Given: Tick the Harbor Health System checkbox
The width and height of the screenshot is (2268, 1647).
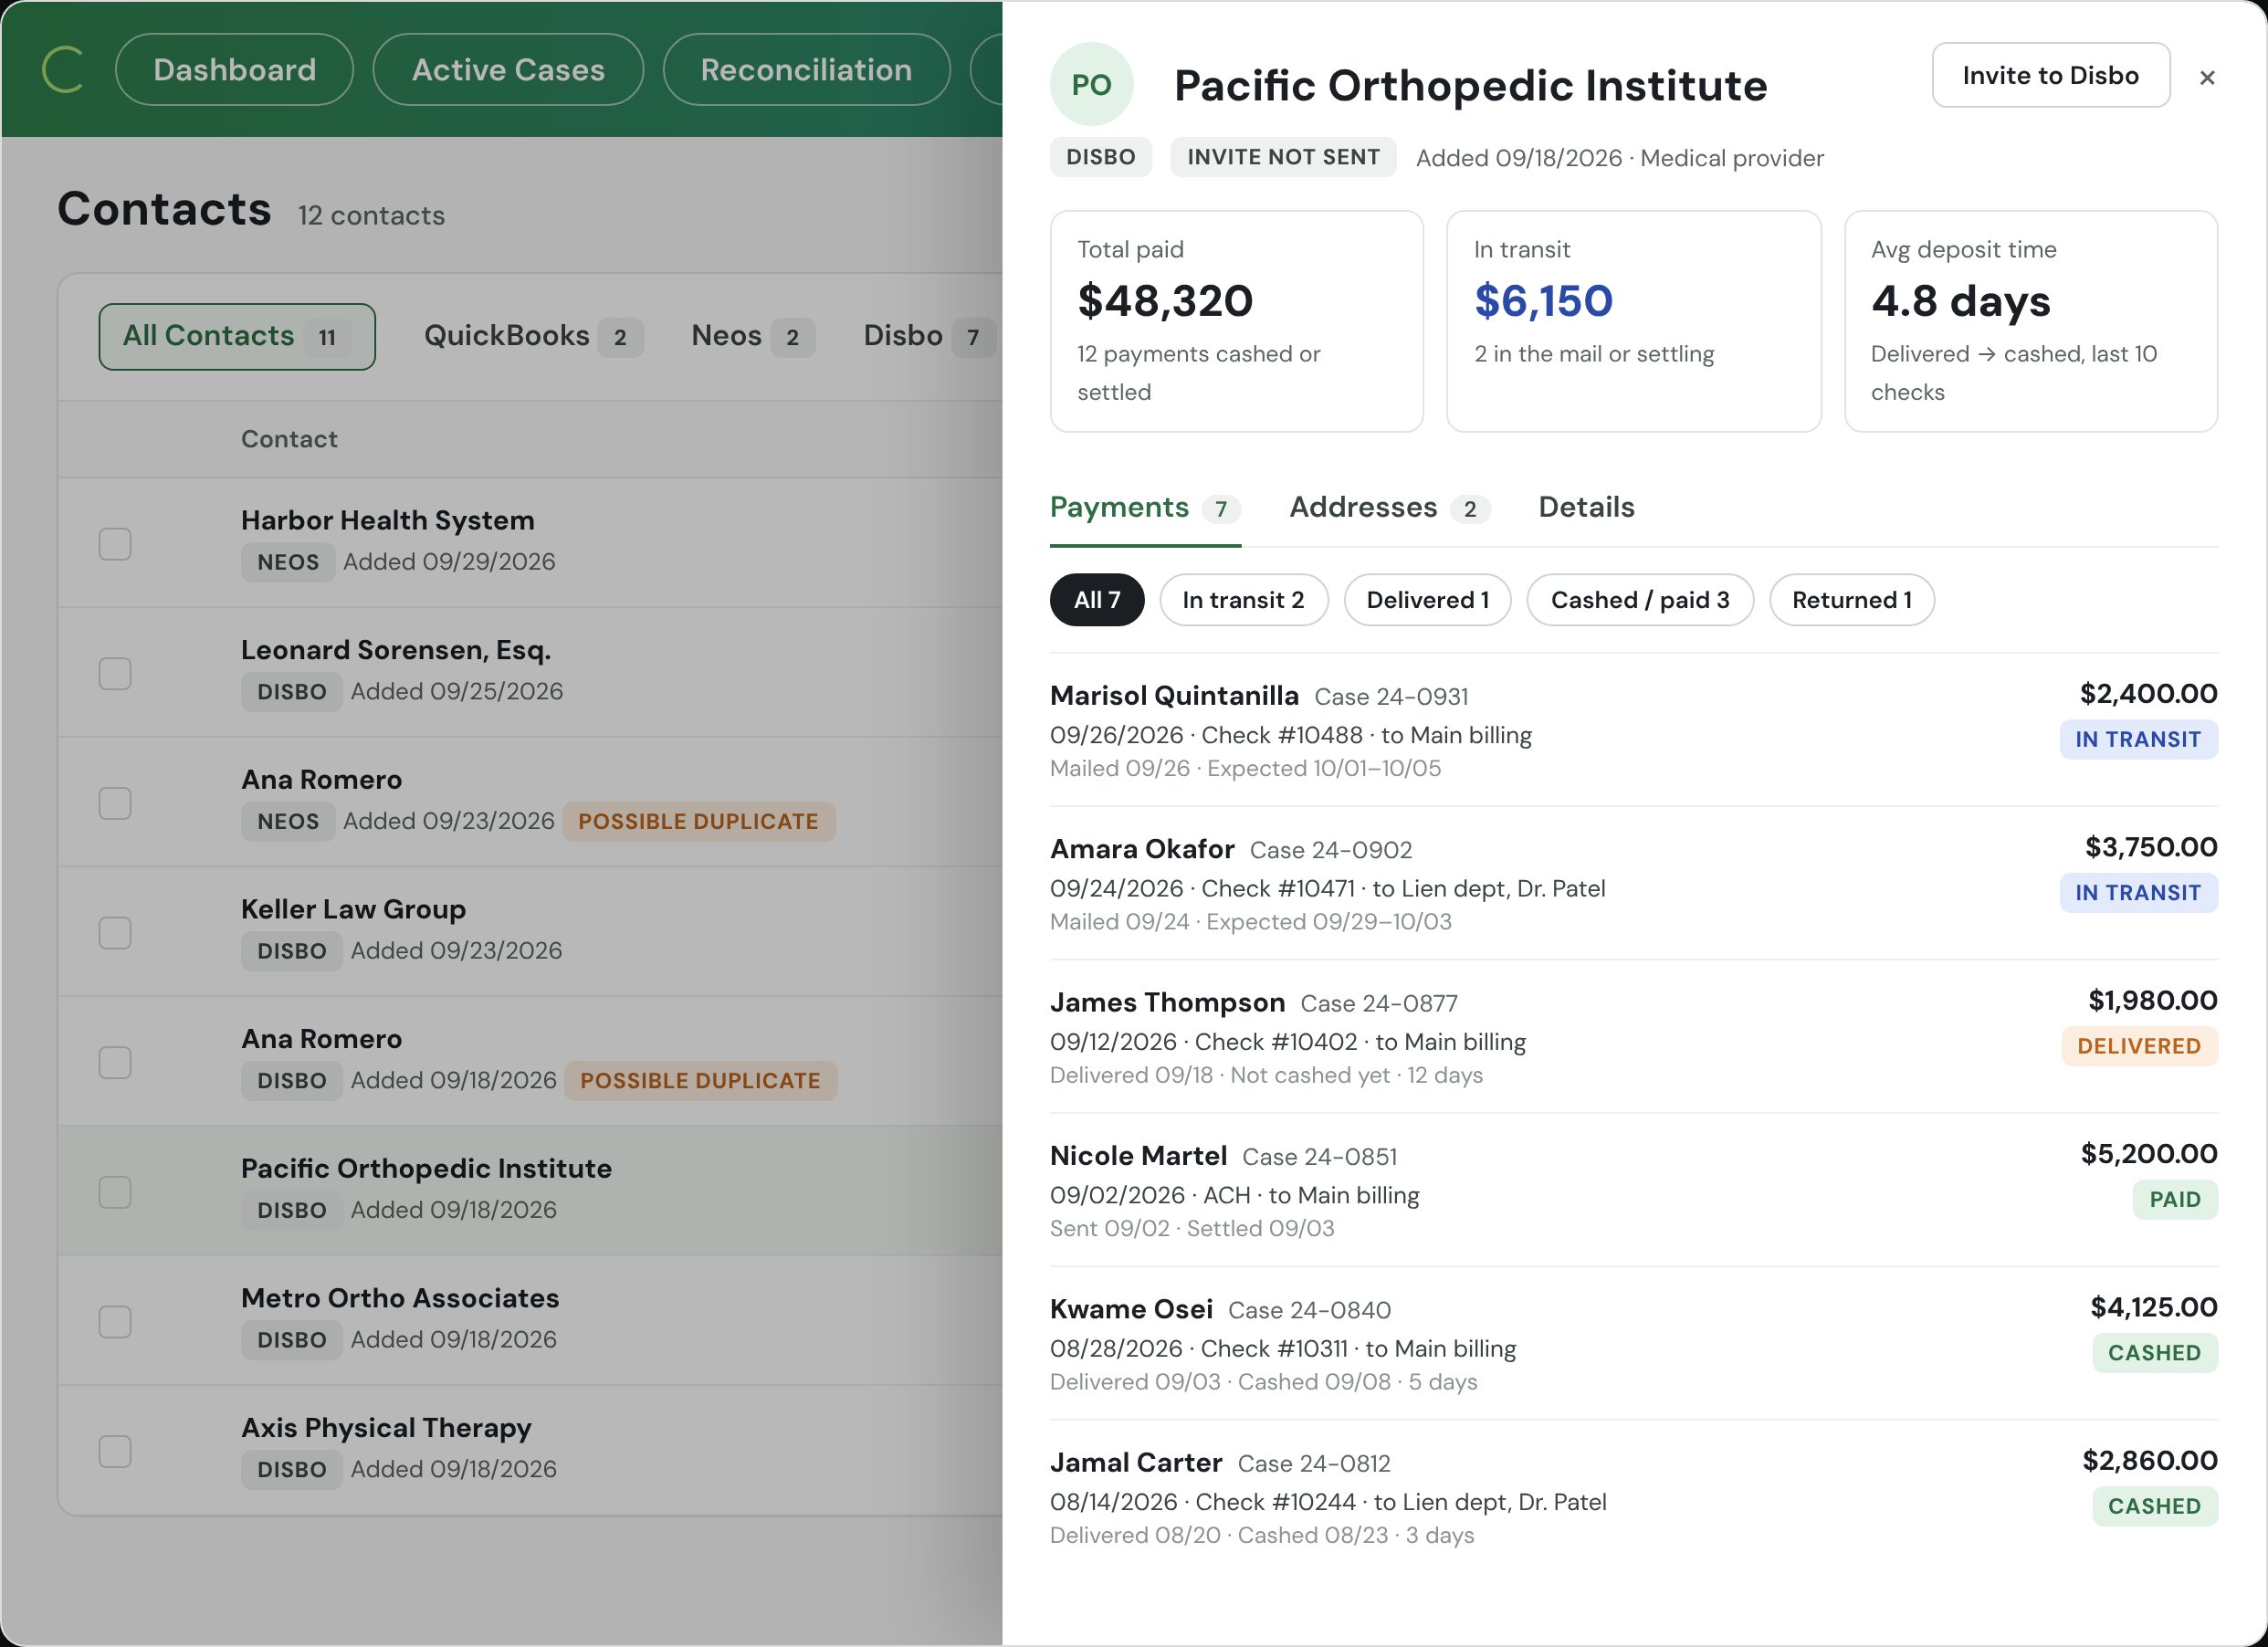Looking at the screenshot, I should (x=115, y=544).
